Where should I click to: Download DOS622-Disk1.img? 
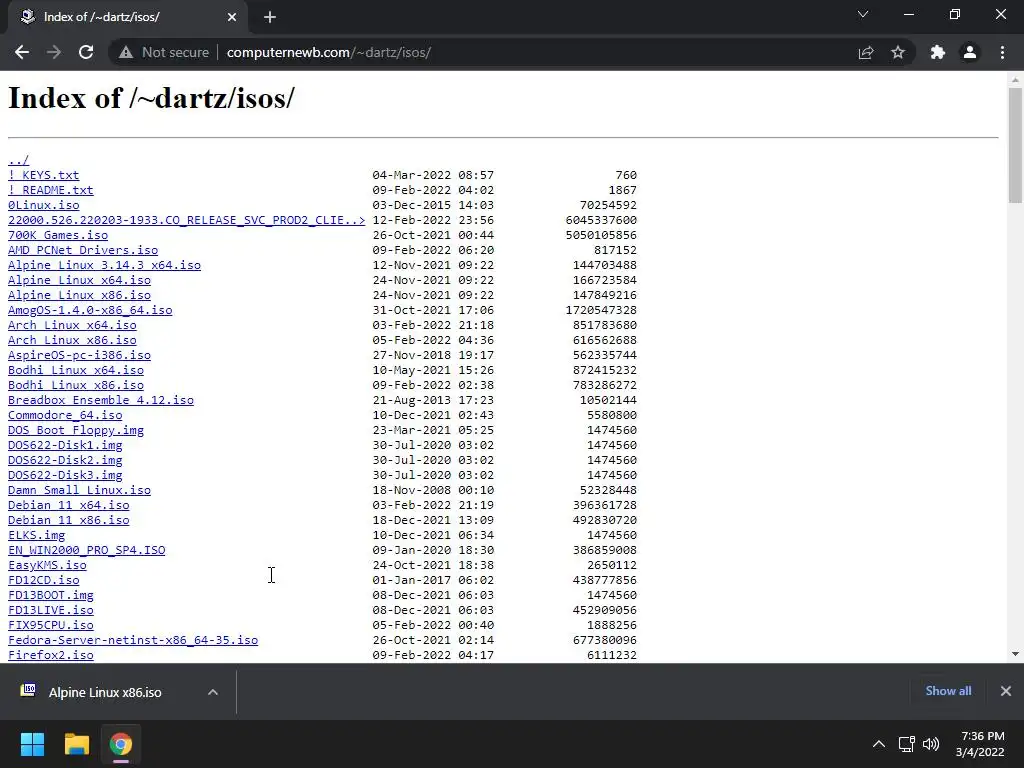click(x=65, y=445)
